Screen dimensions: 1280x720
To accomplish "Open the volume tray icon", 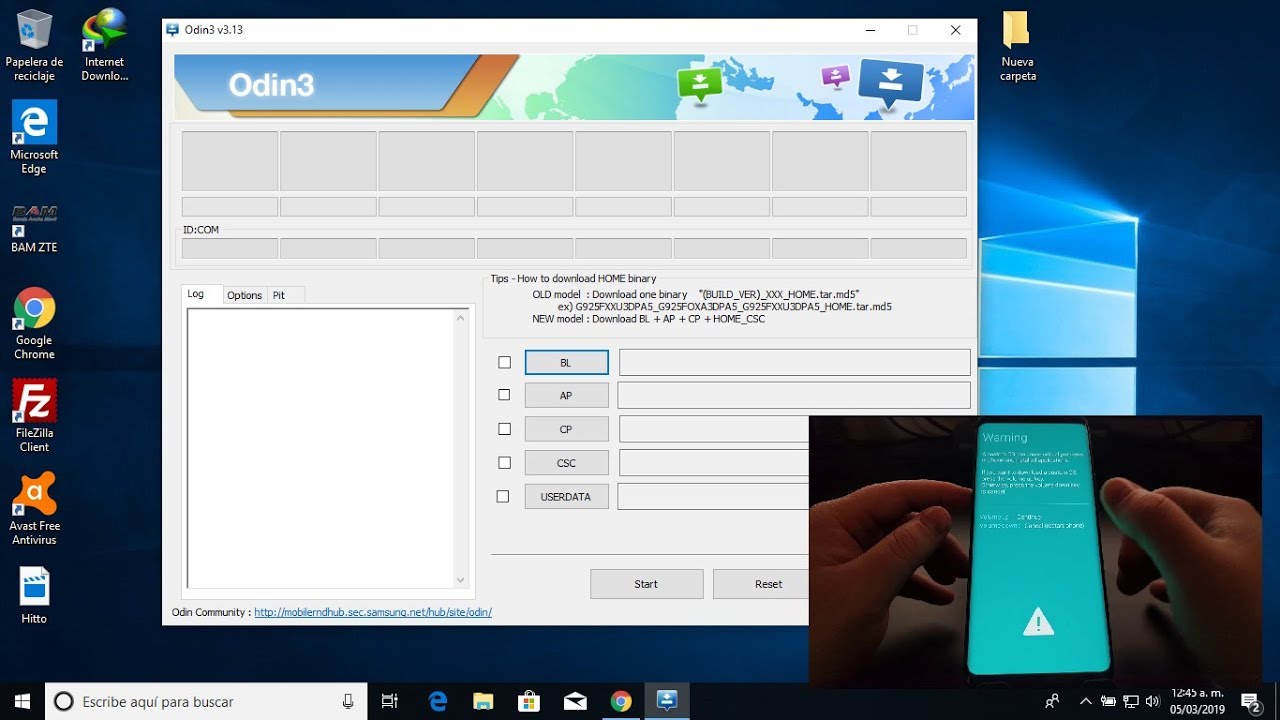I will (1153, 702).
